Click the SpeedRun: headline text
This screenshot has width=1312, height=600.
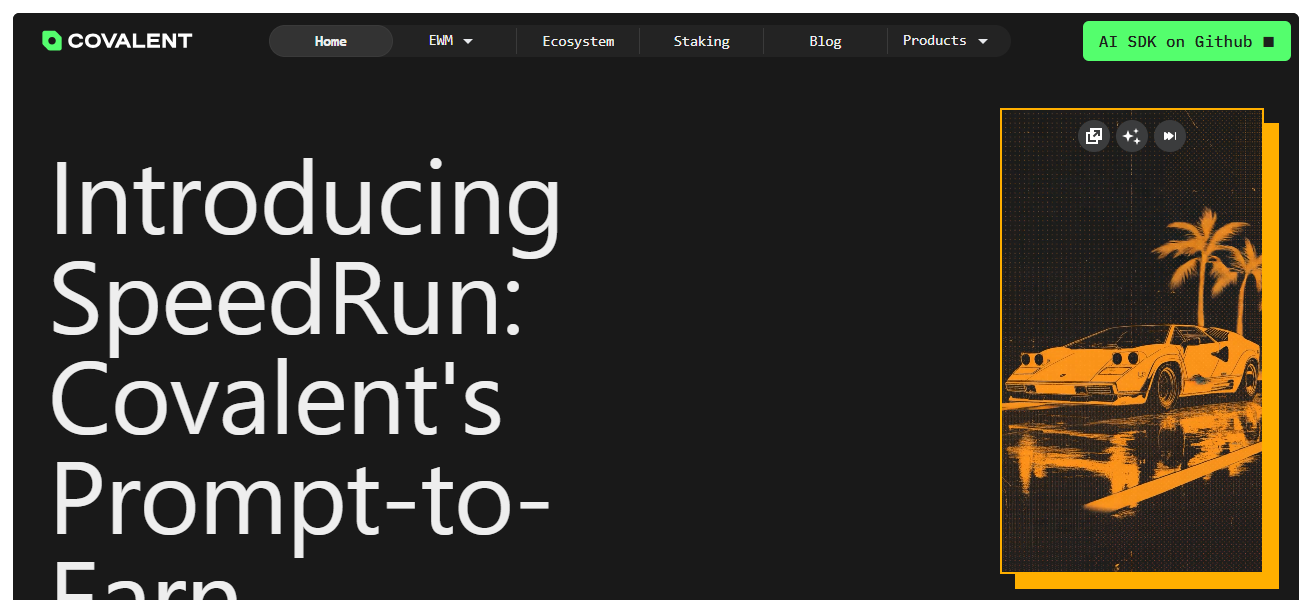click(x=287, y=300)
